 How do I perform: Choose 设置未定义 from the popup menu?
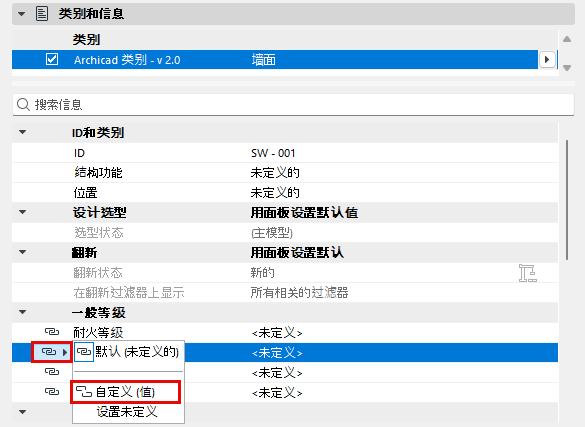(127, 412)
